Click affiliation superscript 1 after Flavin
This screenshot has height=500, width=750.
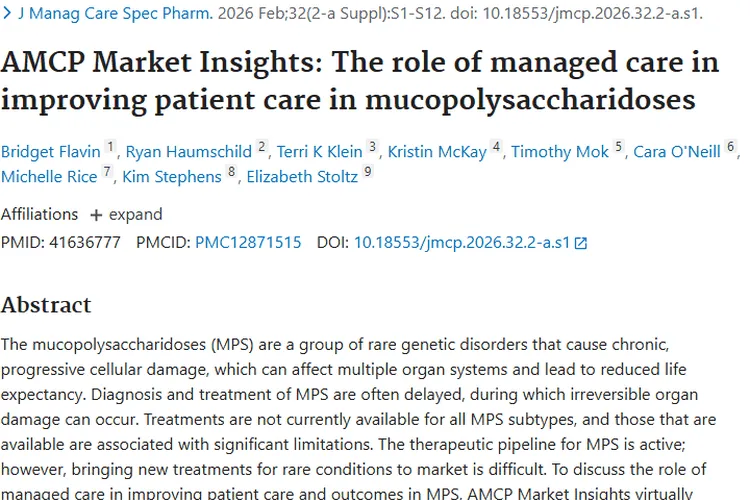click(111, 147)
